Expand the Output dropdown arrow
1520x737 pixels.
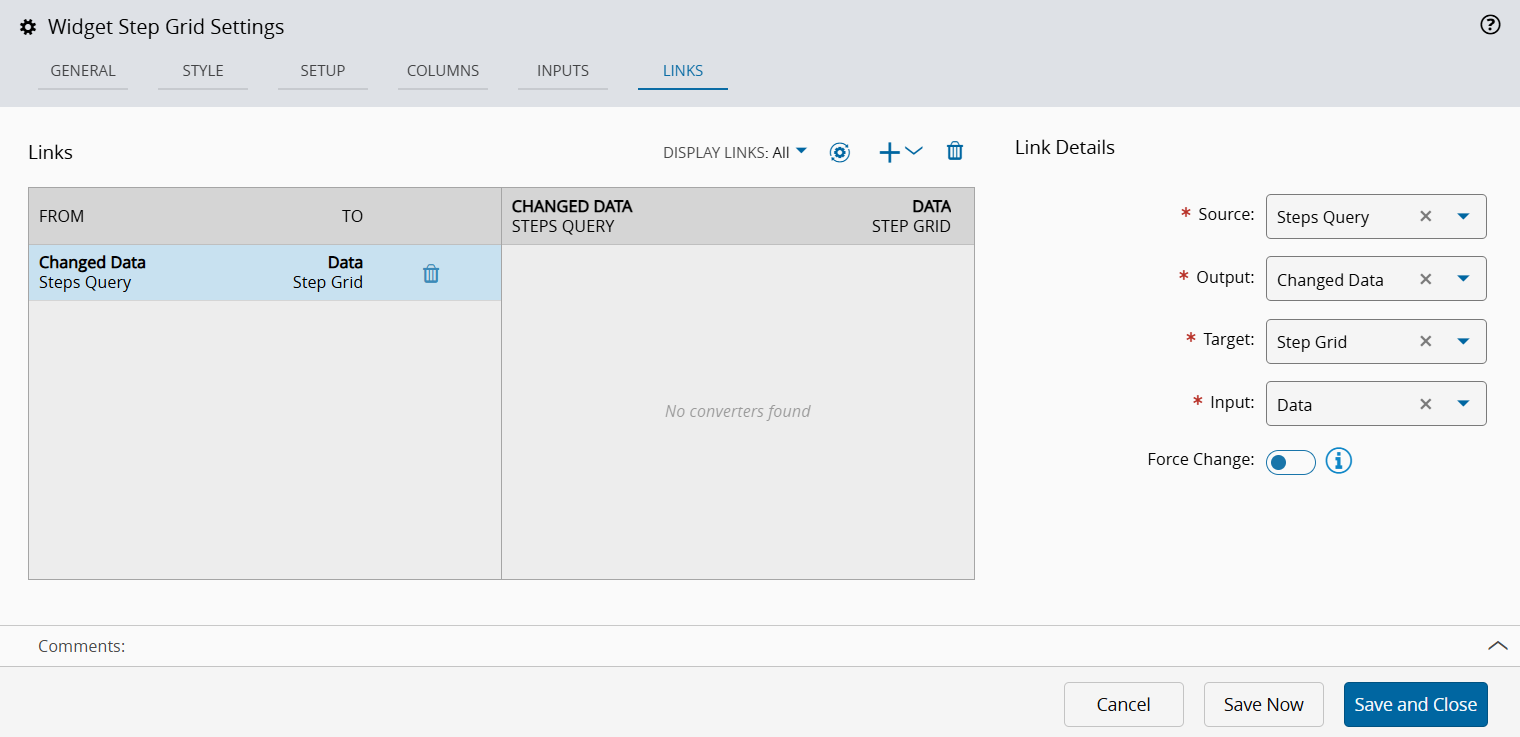pos(1463,279)
